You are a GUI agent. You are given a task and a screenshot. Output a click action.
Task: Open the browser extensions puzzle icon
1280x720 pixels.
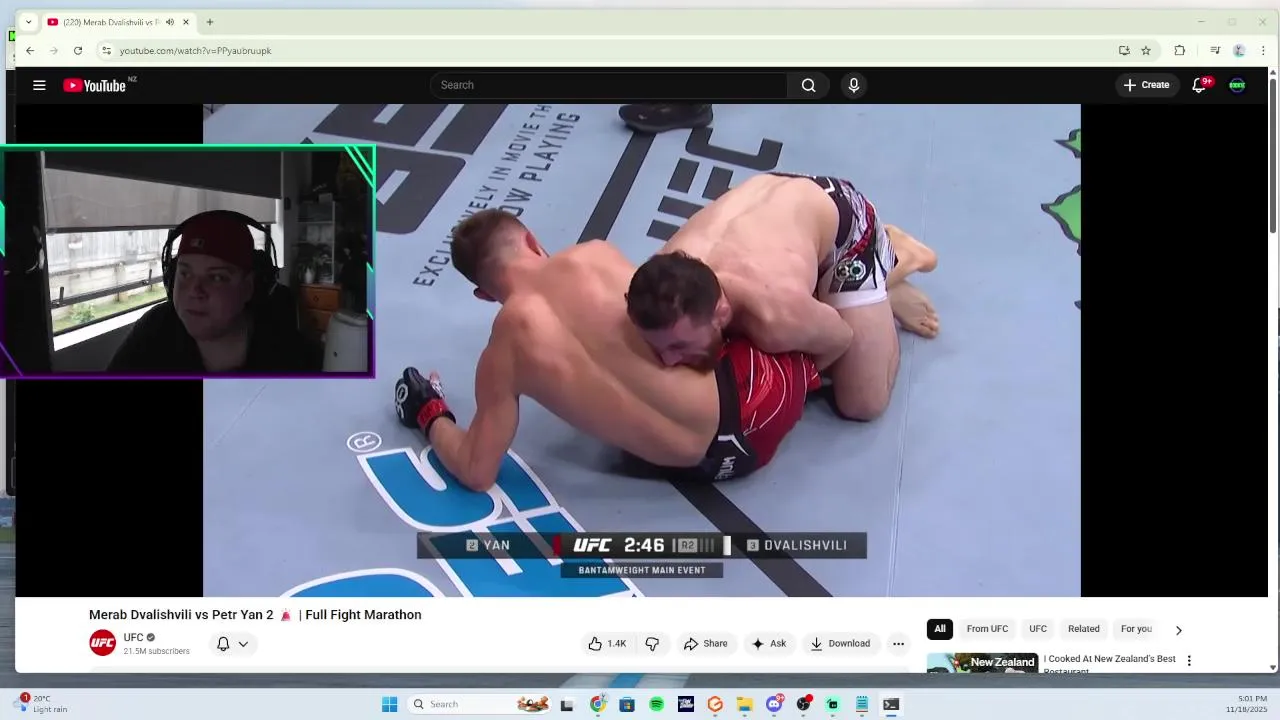pos(1180,50)
